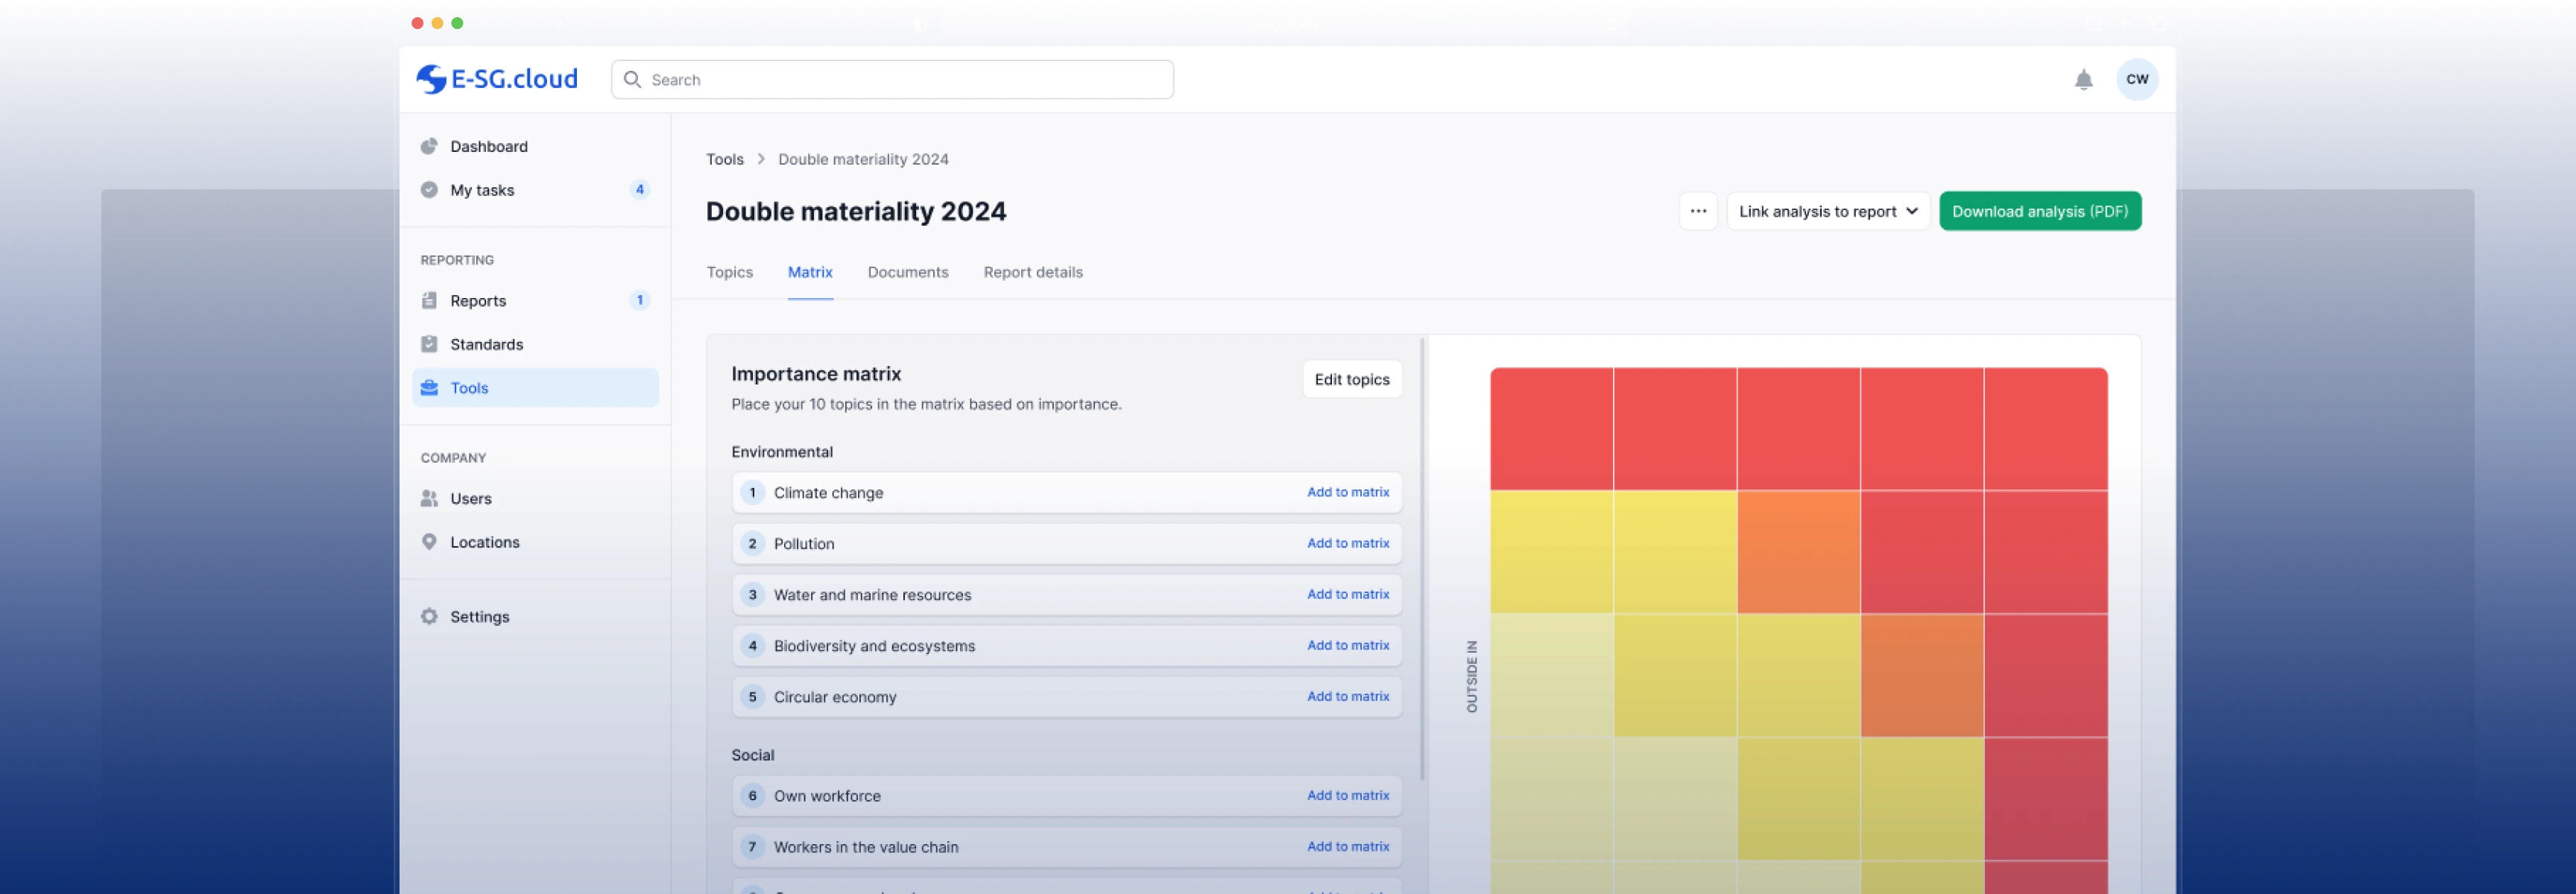
Task: Click the Search input field
Action: point(892,80)
